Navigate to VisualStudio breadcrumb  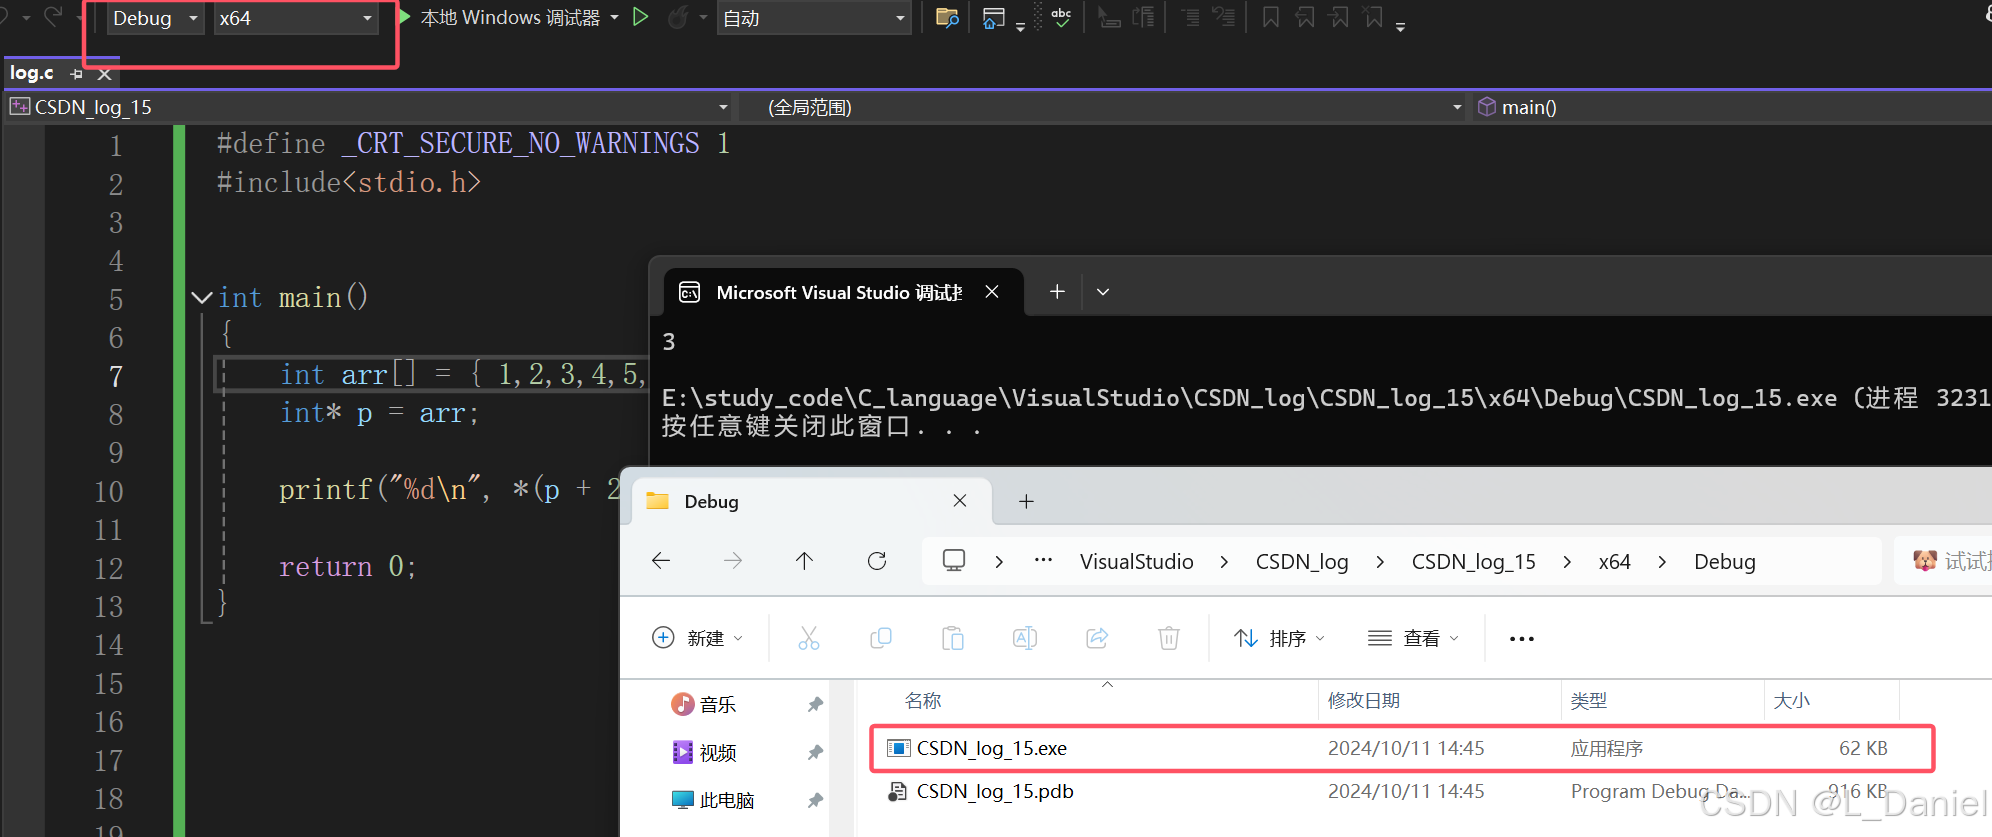click(1136, 562)
